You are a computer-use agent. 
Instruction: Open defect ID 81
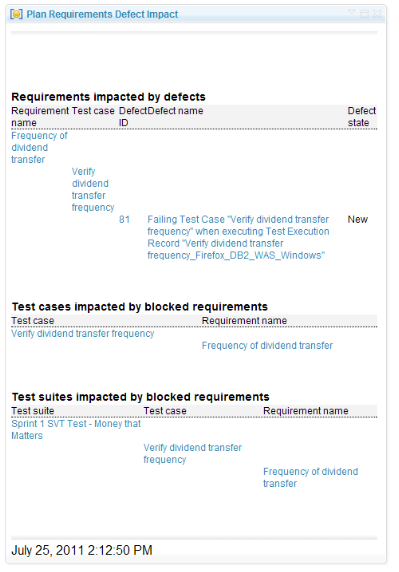[x=124, y=219]
